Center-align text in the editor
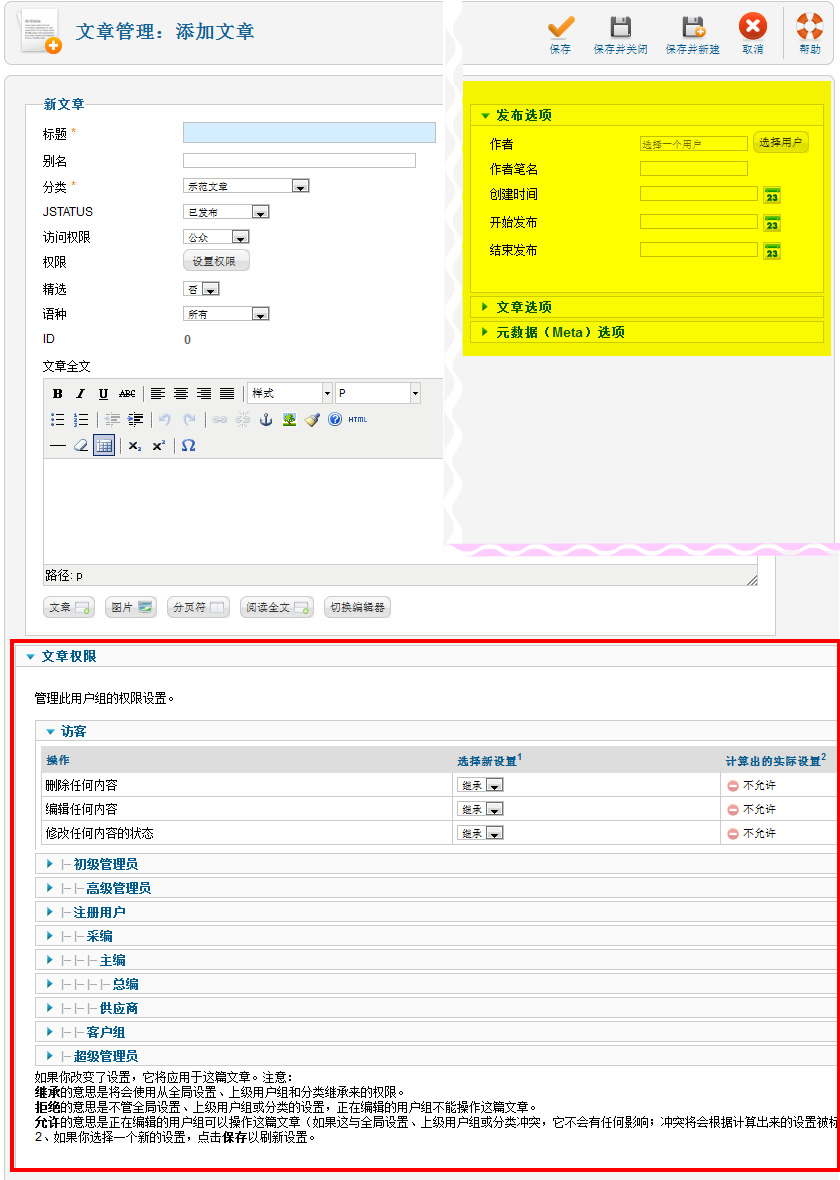The width and height of the screenshot is (840, 1180). [181, 394]
